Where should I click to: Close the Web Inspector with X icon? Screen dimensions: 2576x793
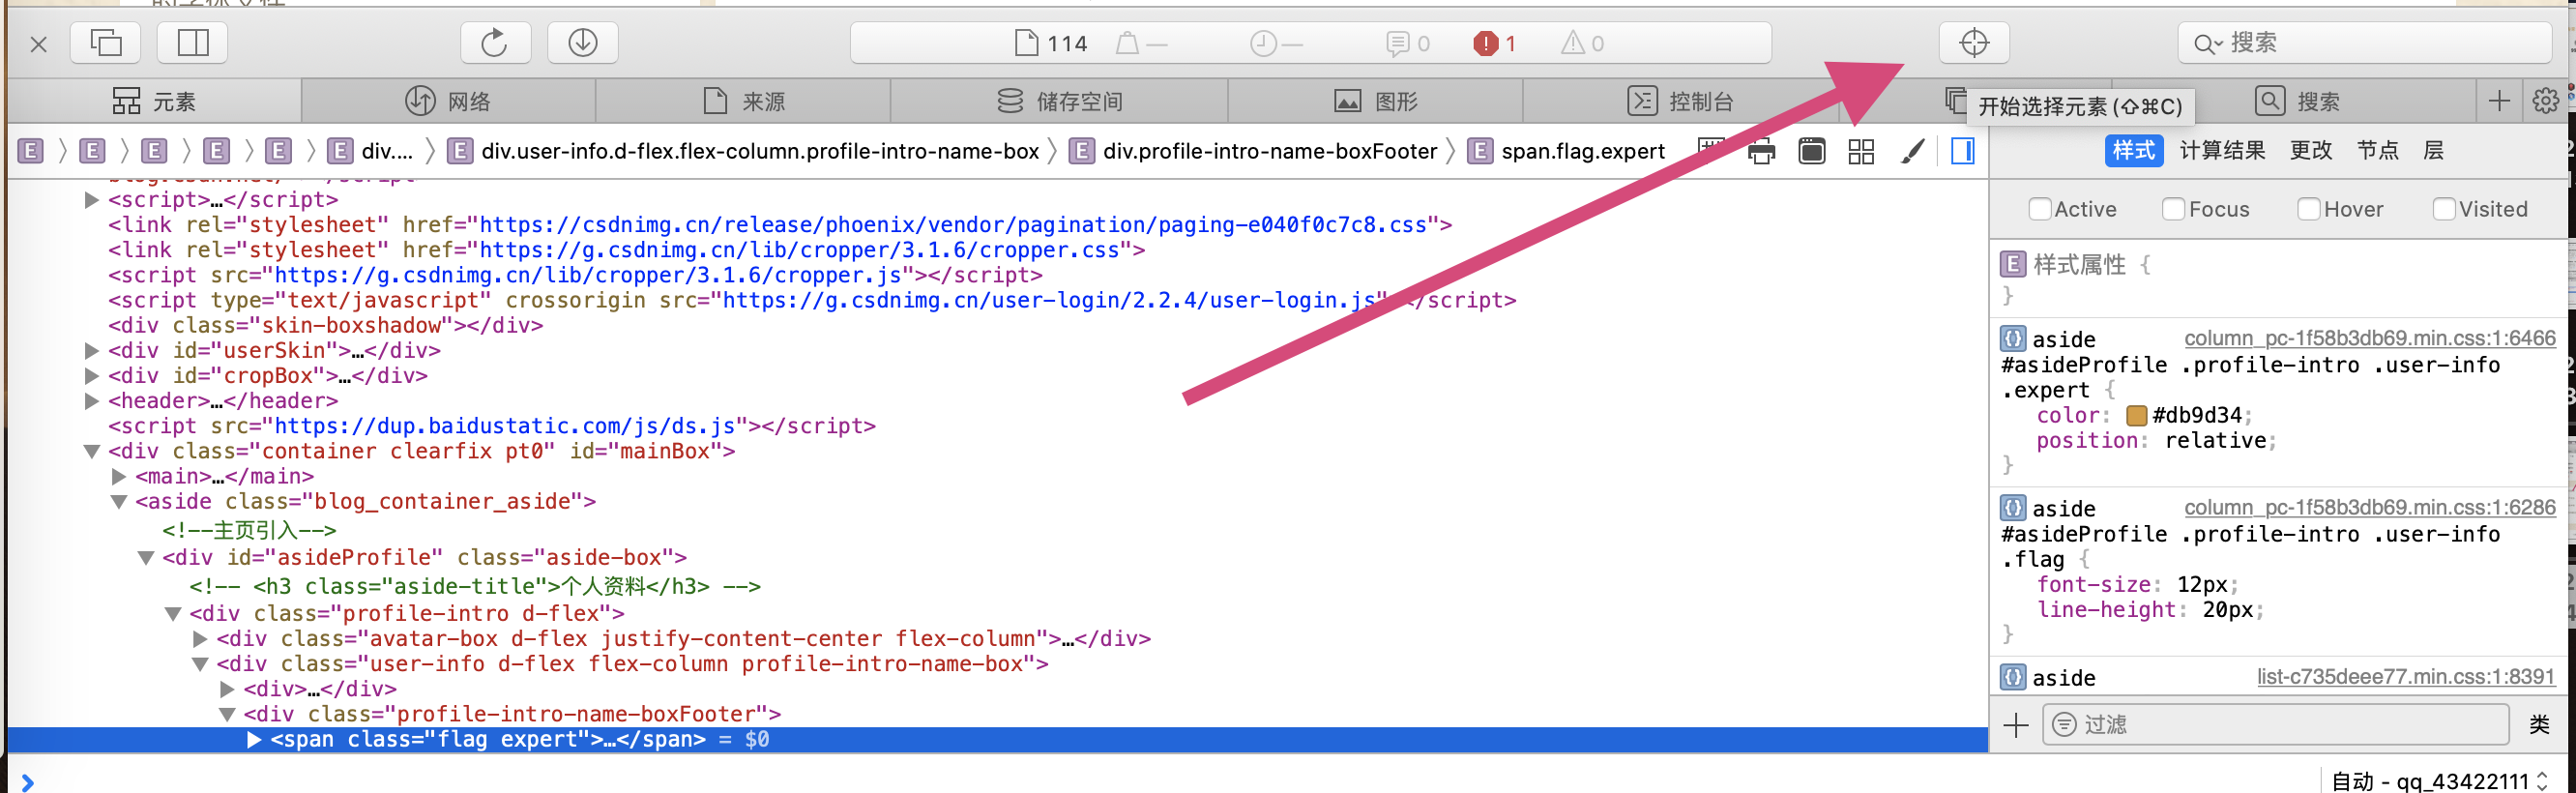coord(38,44)
